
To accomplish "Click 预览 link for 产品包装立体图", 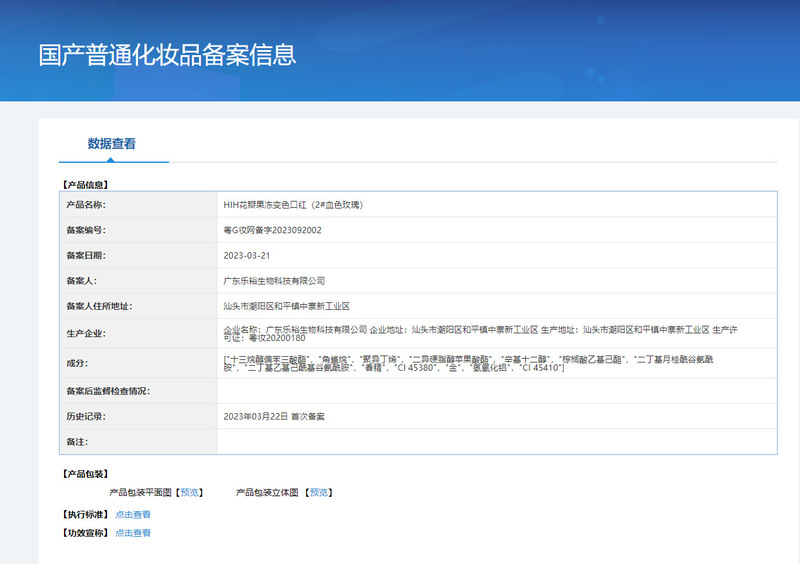I will 318,492.
